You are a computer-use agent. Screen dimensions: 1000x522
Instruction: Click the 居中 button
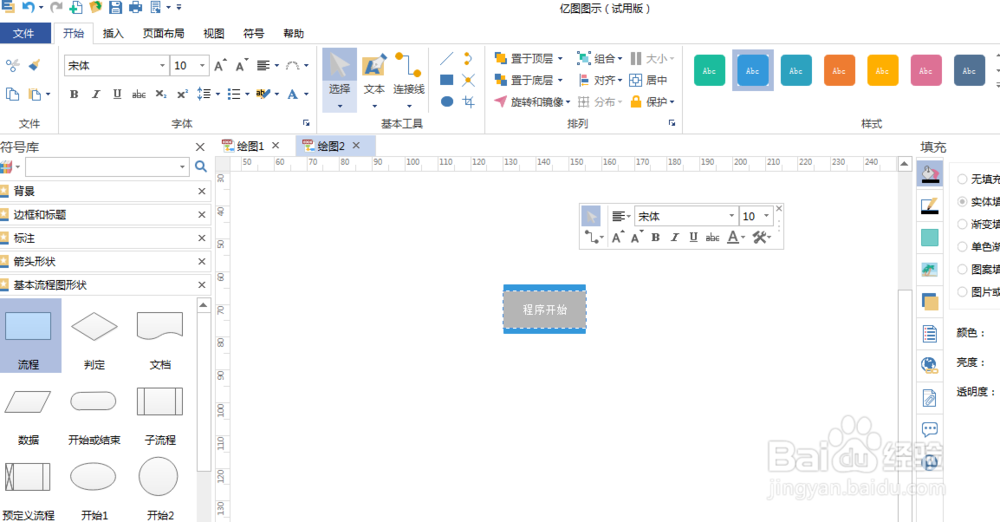648,80
